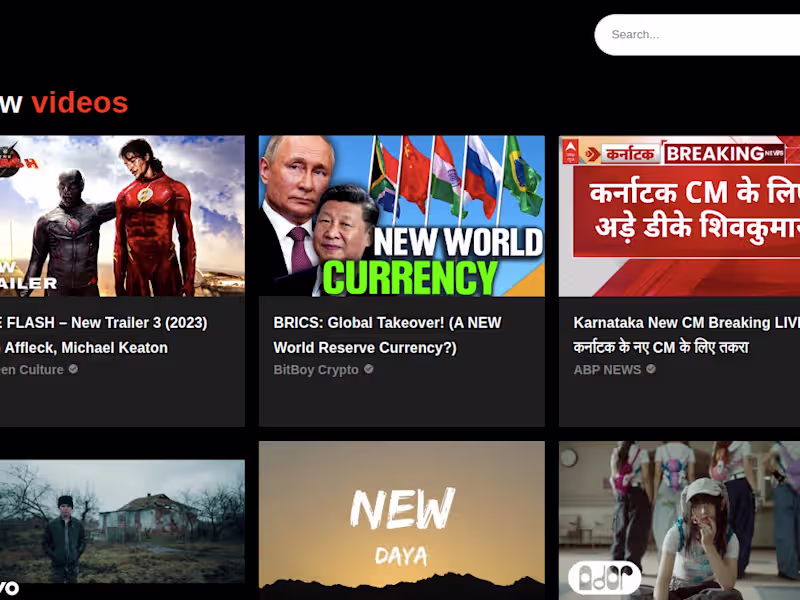Viewport: 800px width, 600px height.
Task: Open the 'NEW DAYA' video thumbnail
Action: (x=402, y=520)
